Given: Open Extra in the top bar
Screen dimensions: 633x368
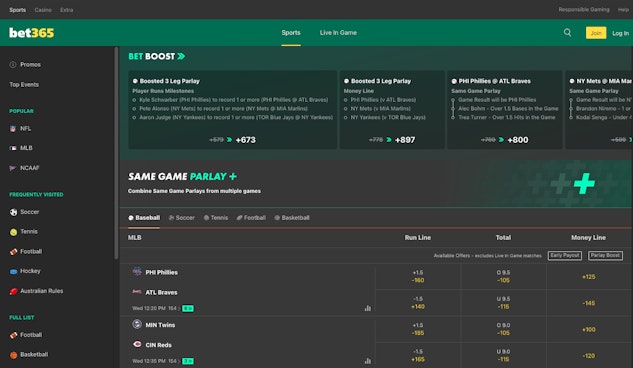Looking at the screenshot, I should tap(67, 10).
